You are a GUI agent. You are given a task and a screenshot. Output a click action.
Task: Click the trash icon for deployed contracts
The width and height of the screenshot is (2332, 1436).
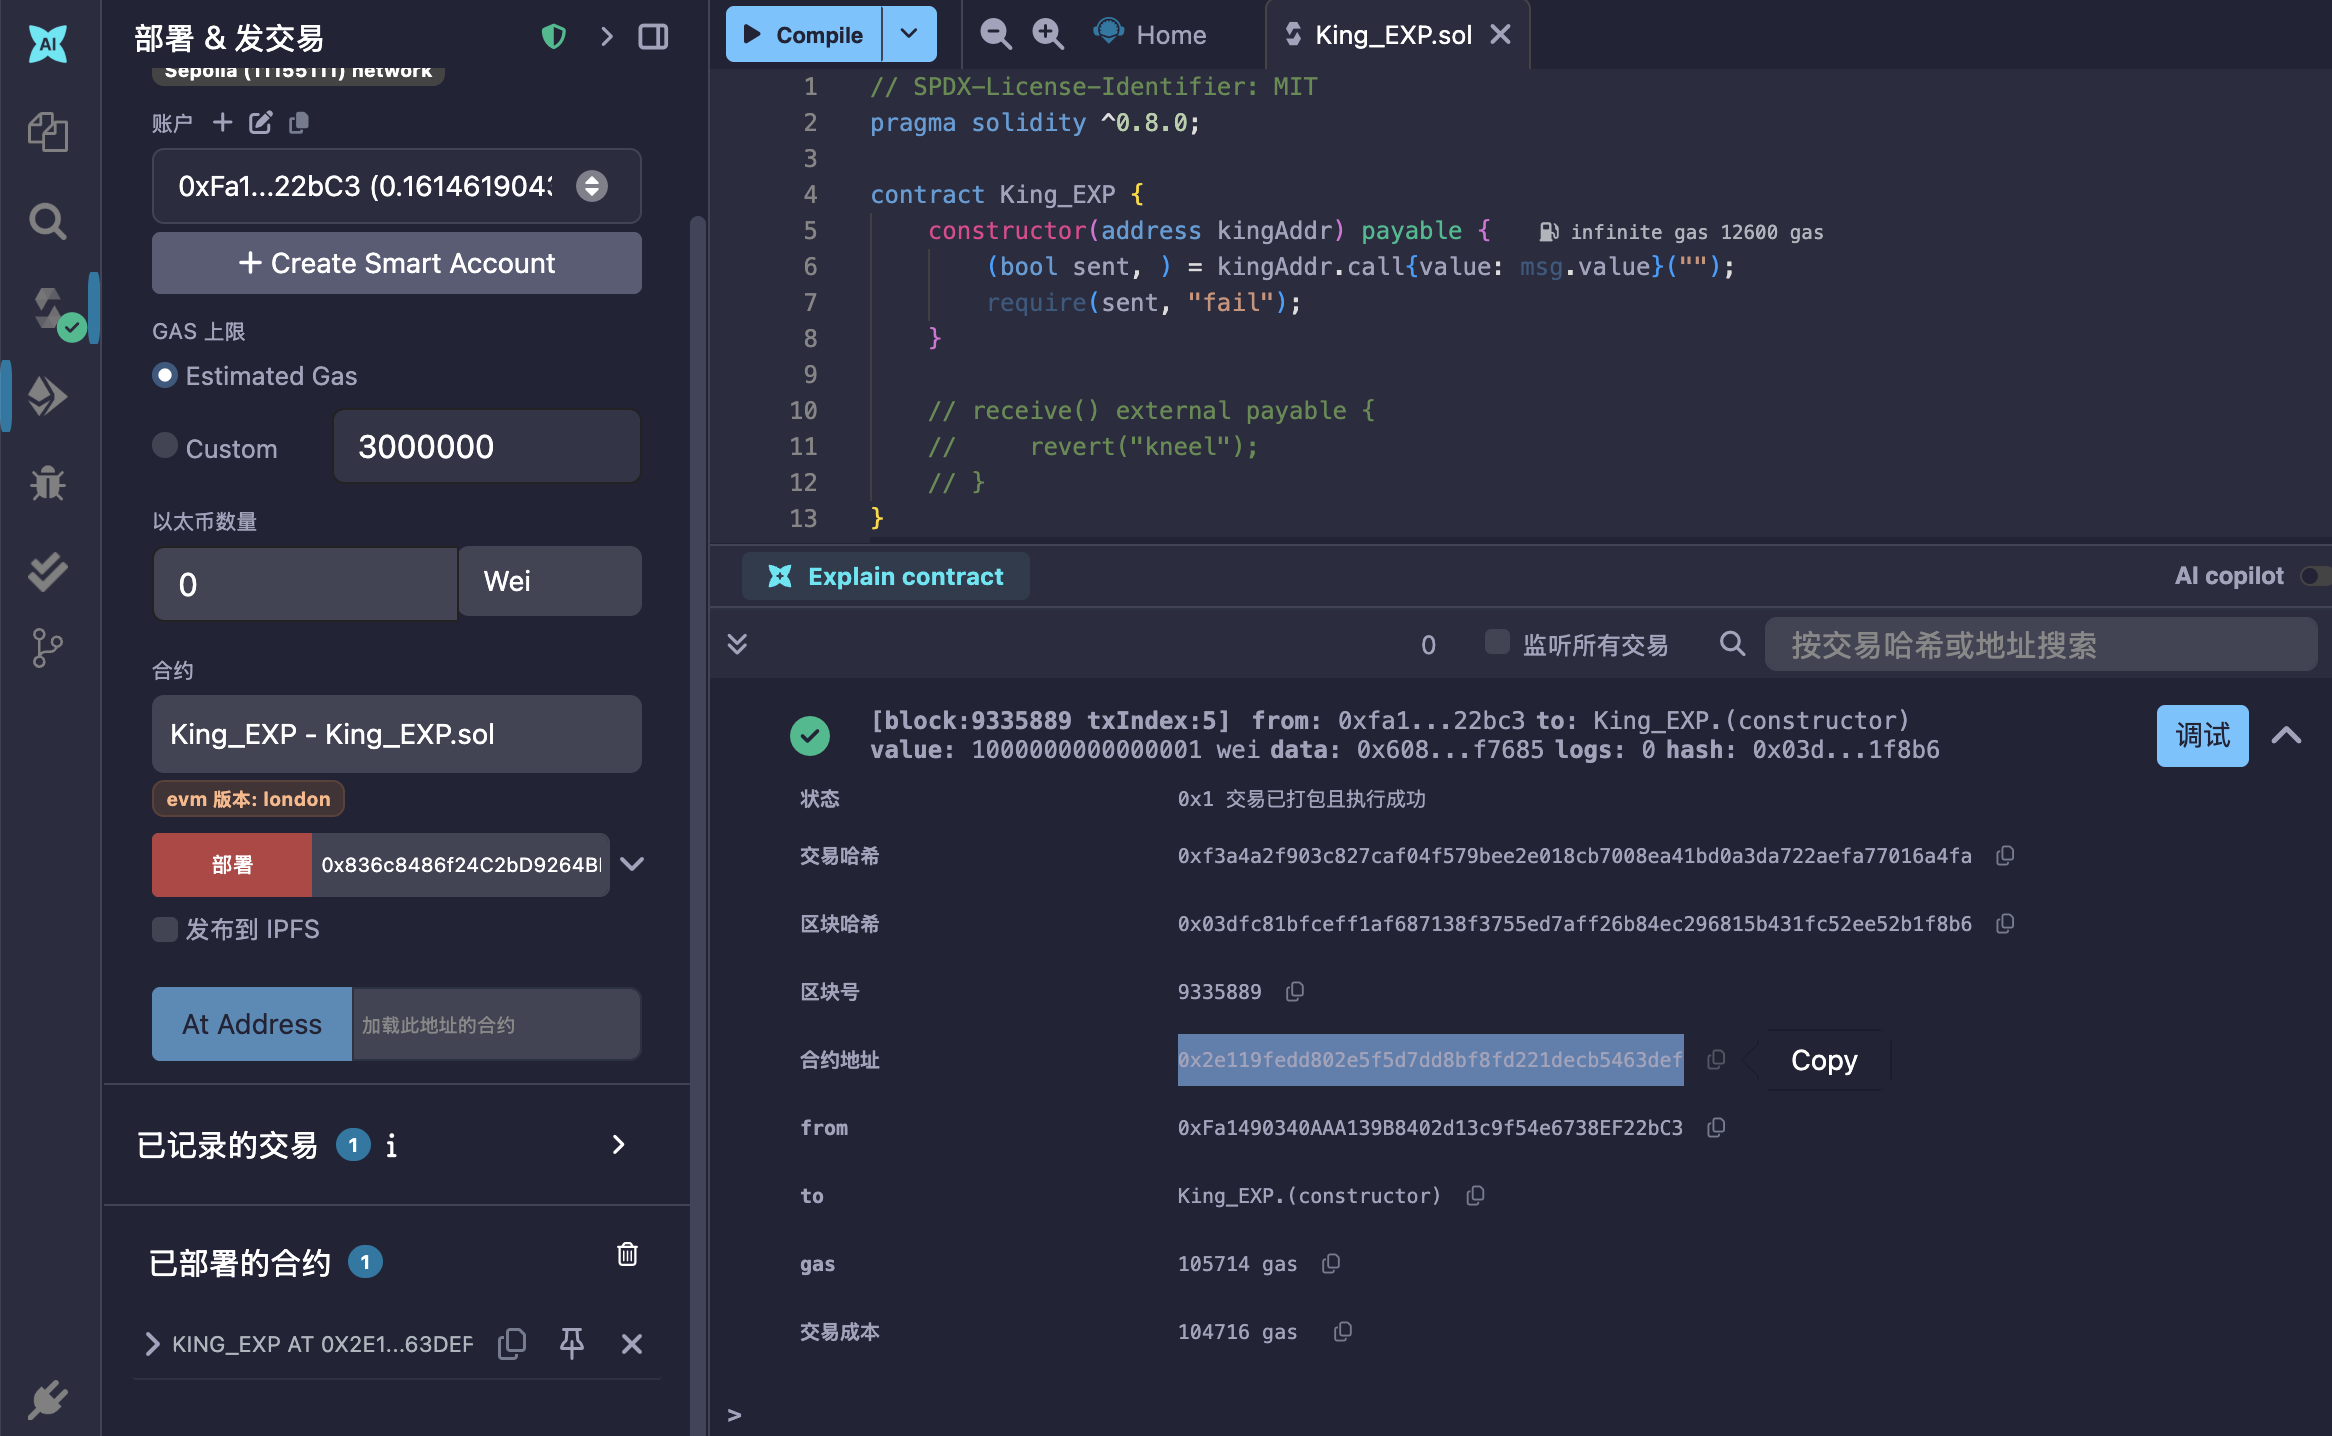[x=627, y=1254]
